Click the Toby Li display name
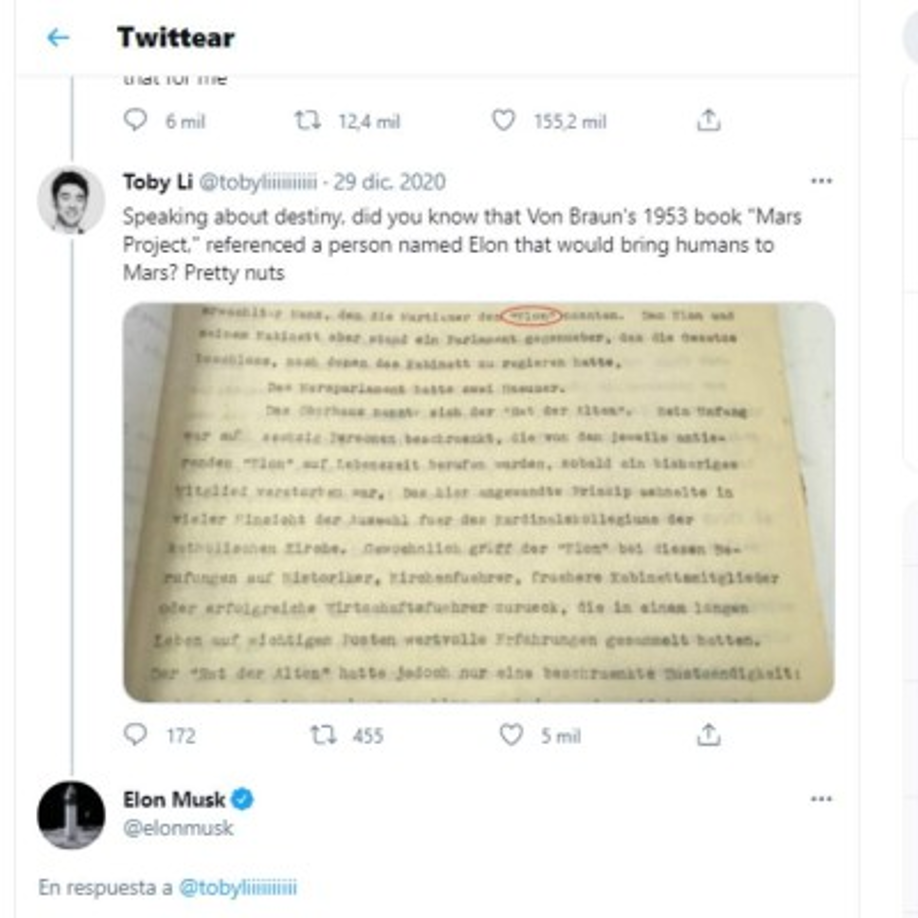The width and height of the screenshot is (918, 918). [157, 182]
